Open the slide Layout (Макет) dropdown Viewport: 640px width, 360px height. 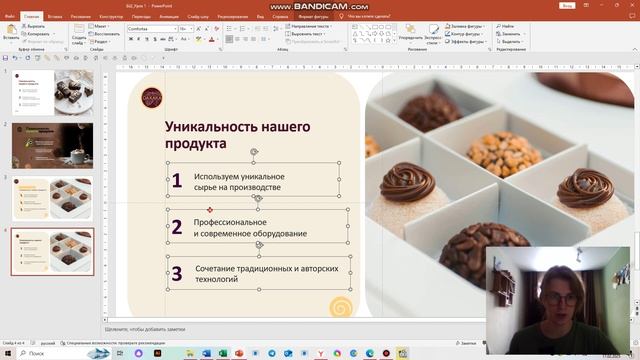pos(99,26)
